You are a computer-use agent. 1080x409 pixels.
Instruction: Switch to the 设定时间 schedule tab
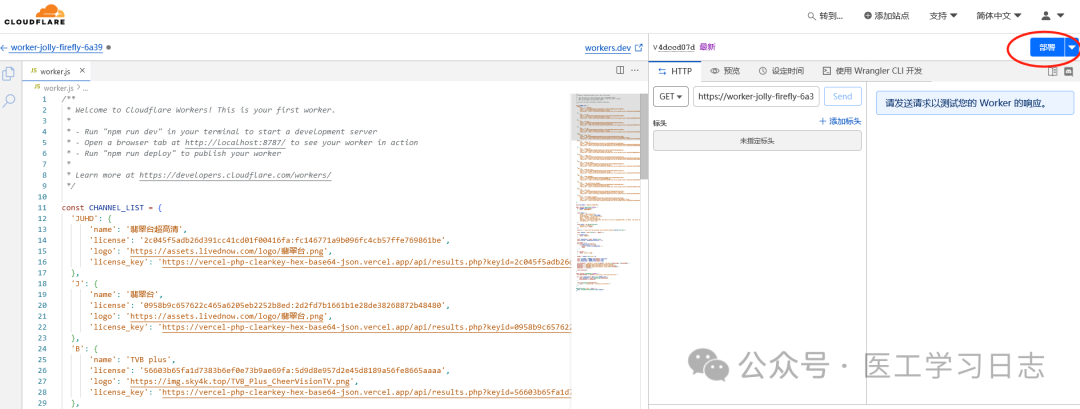tap(781, 71)
